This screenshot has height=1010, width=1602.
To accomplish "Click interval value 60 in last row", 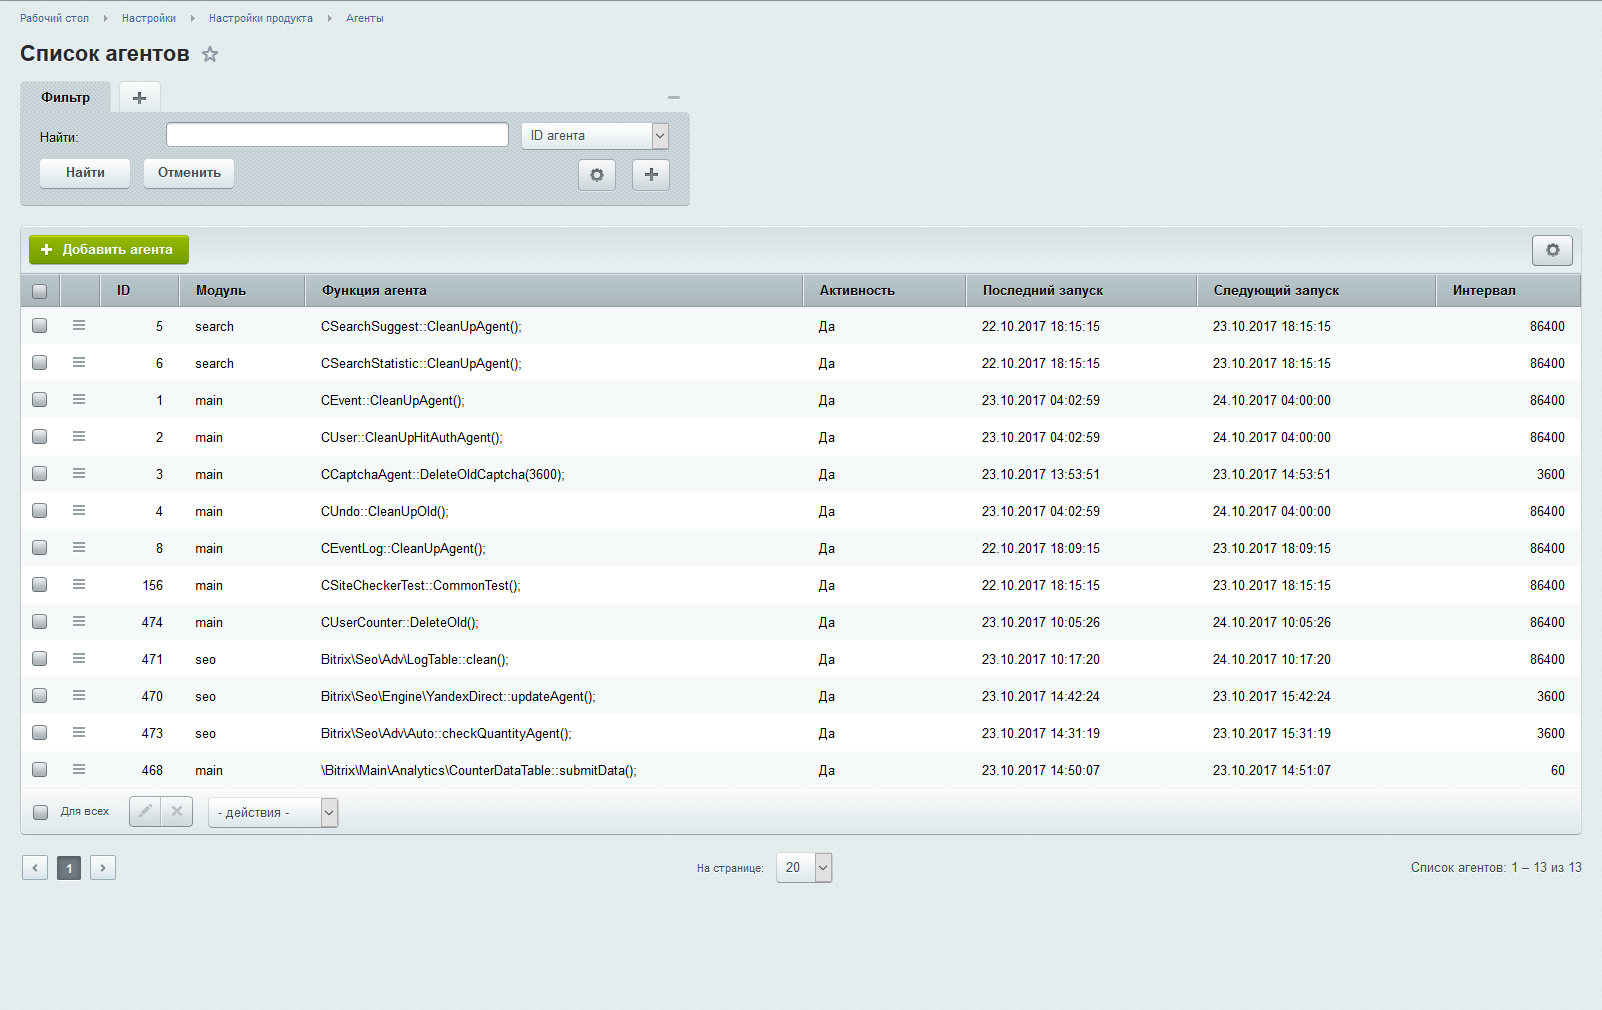I will (1558, 770).
